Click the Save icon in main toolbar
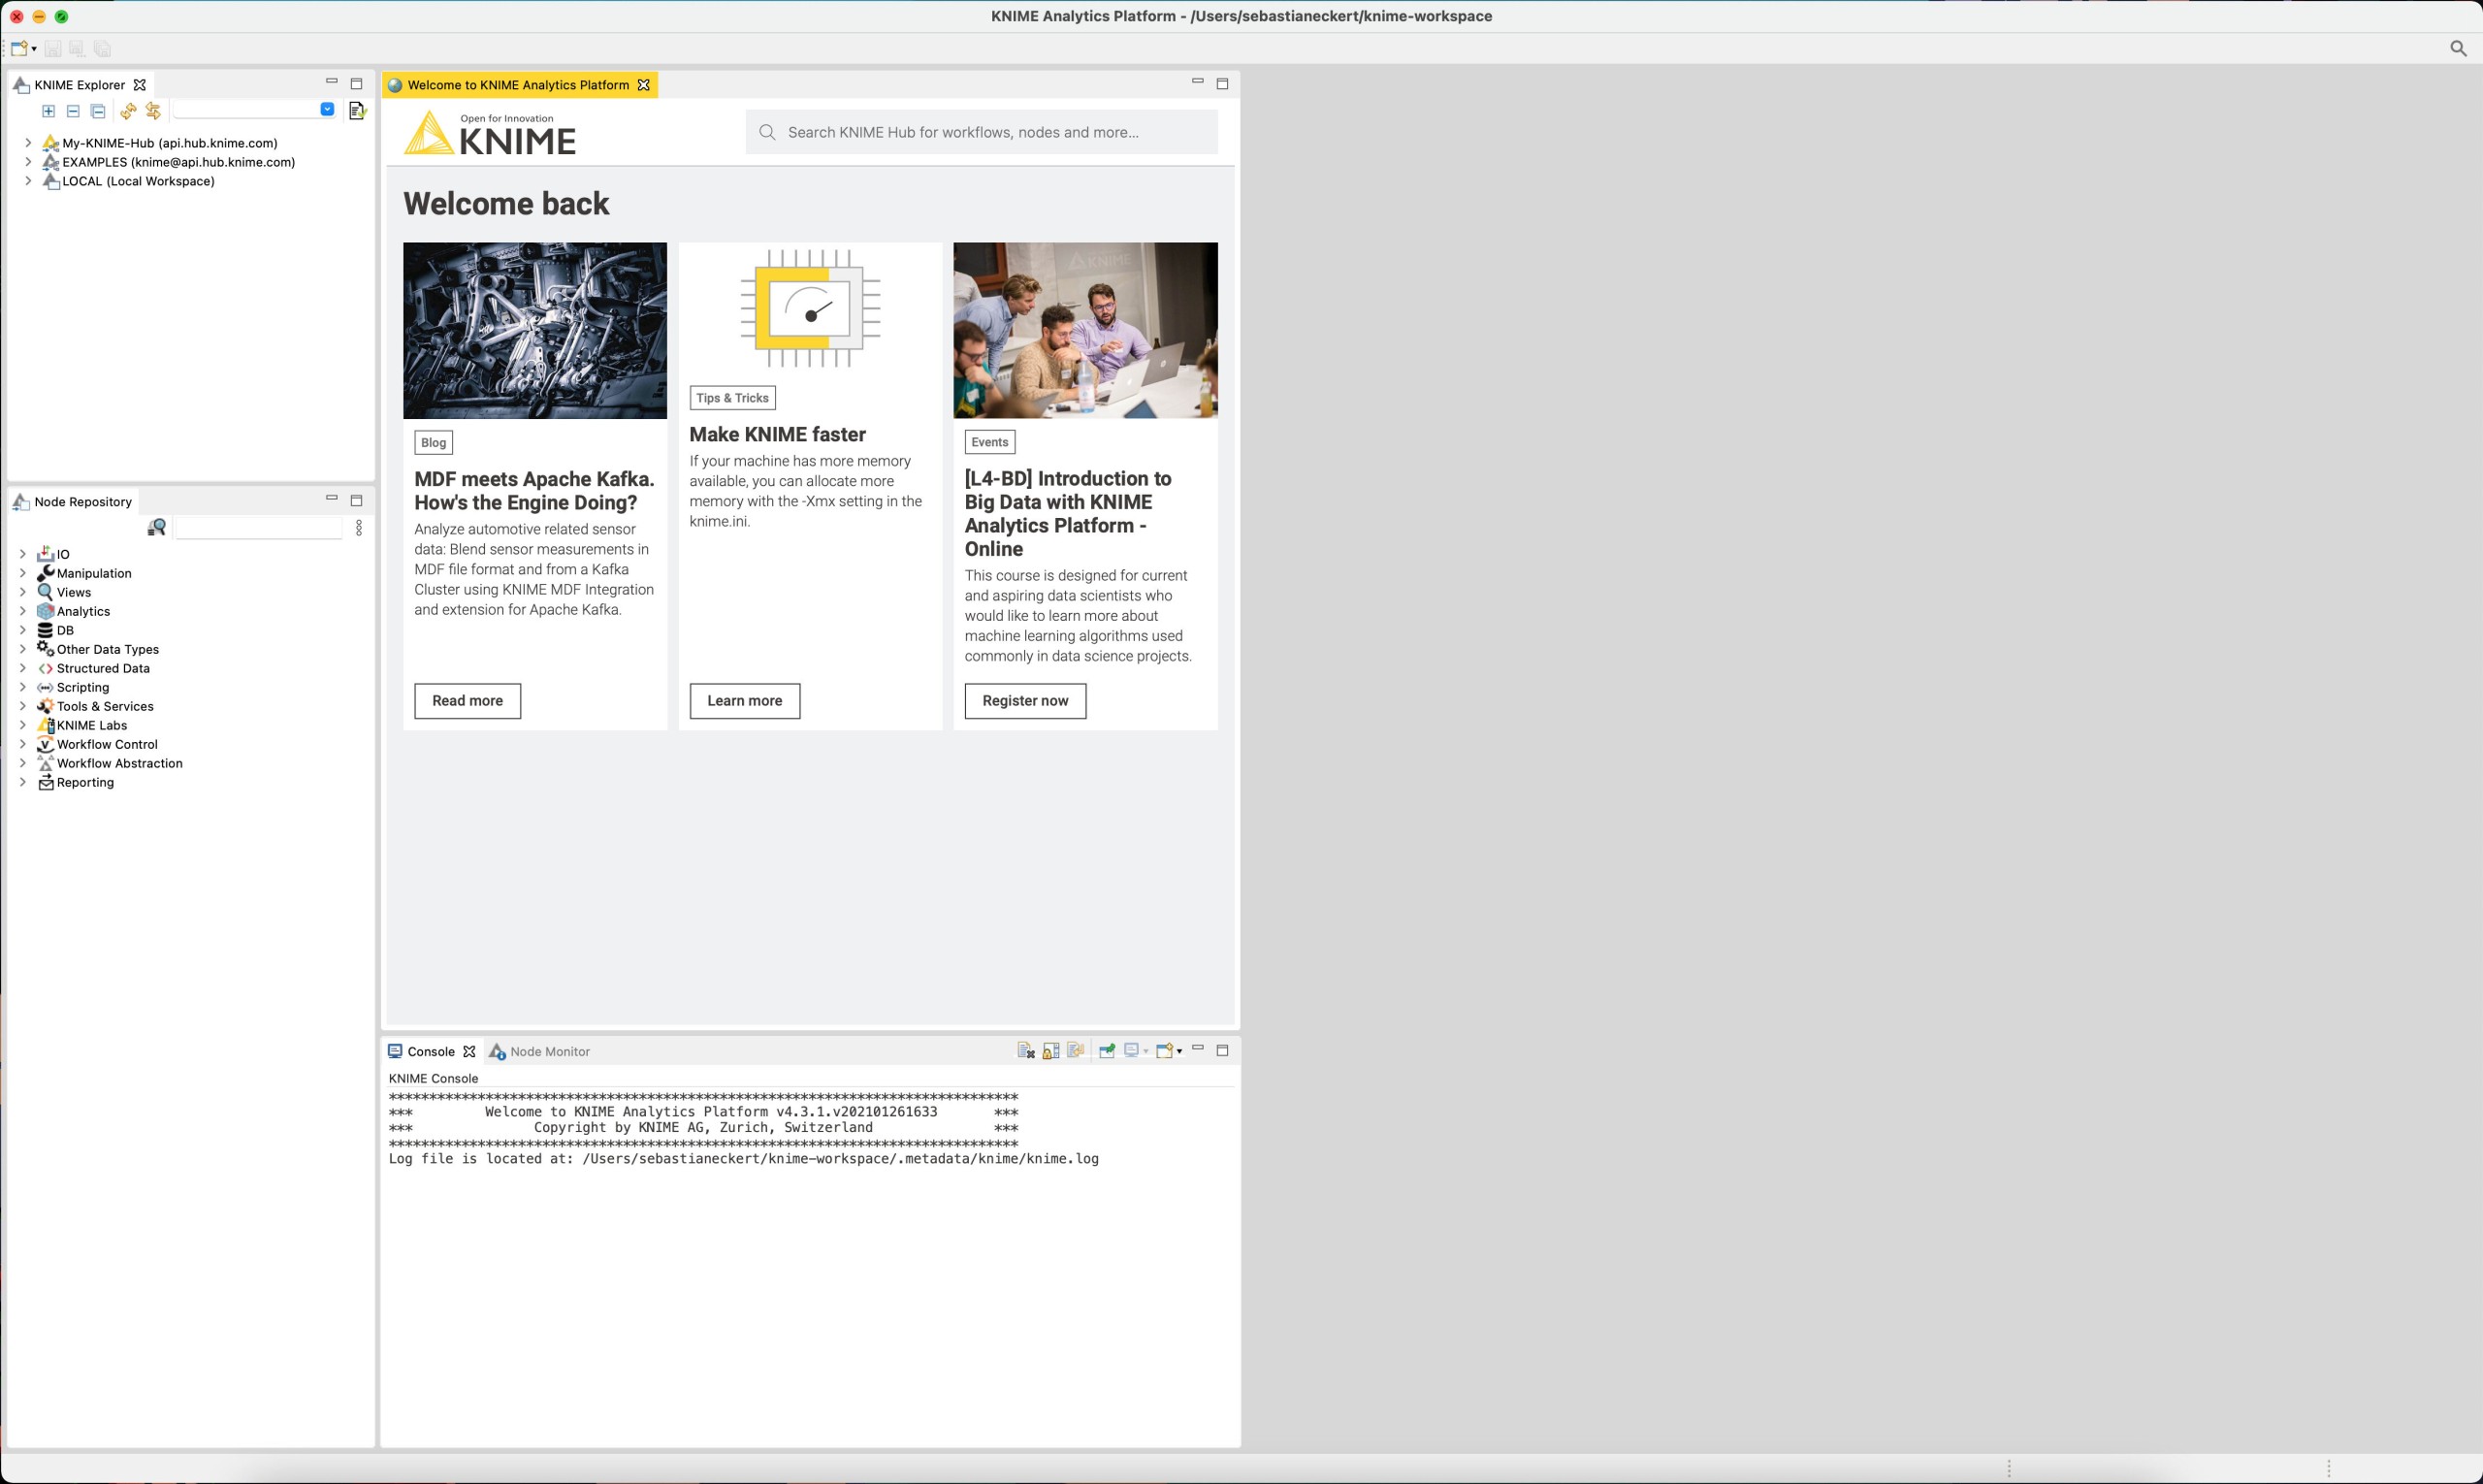 click(x=53, y=48)
